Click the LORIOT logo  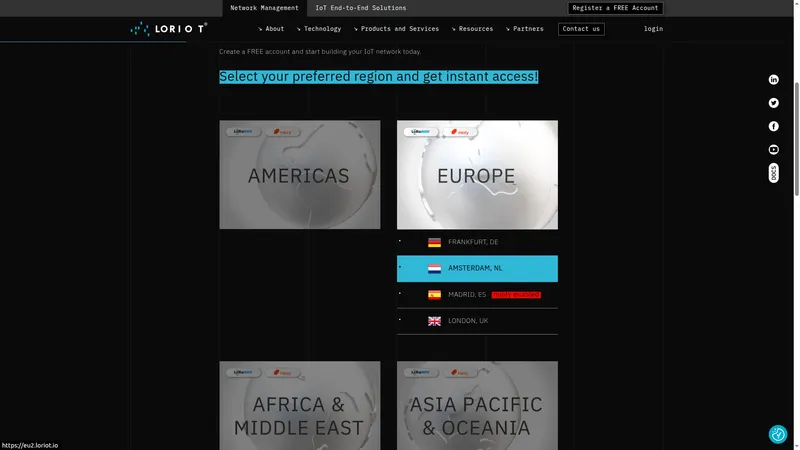pyautogui.click(x=169, y=29)
